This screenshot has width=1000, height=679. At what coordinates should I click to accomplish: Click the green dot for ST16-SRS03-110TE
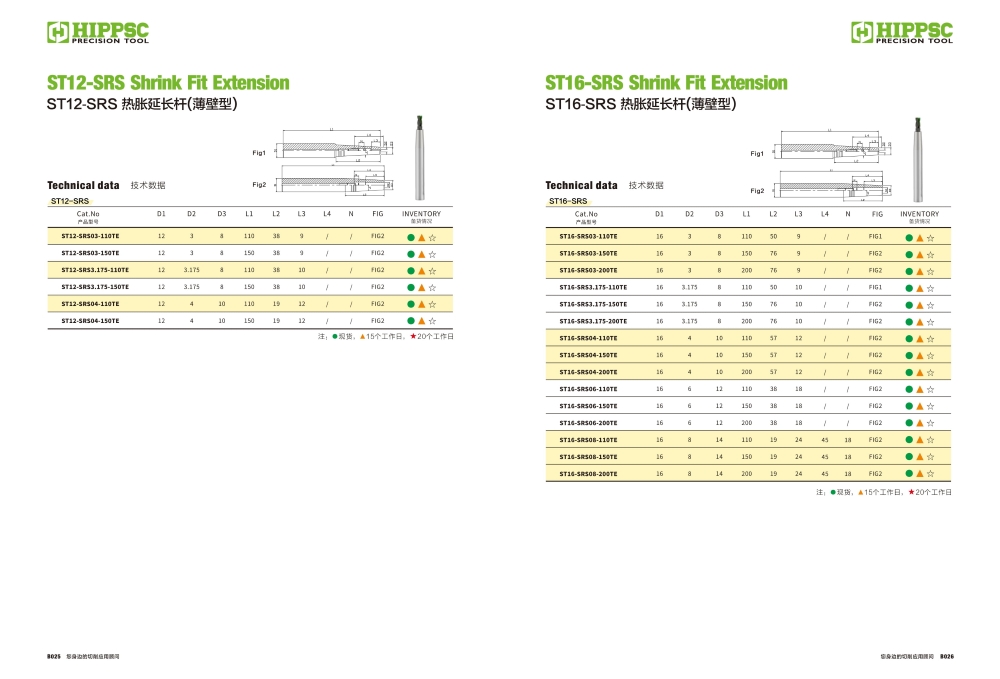click(x=909, y=238)
